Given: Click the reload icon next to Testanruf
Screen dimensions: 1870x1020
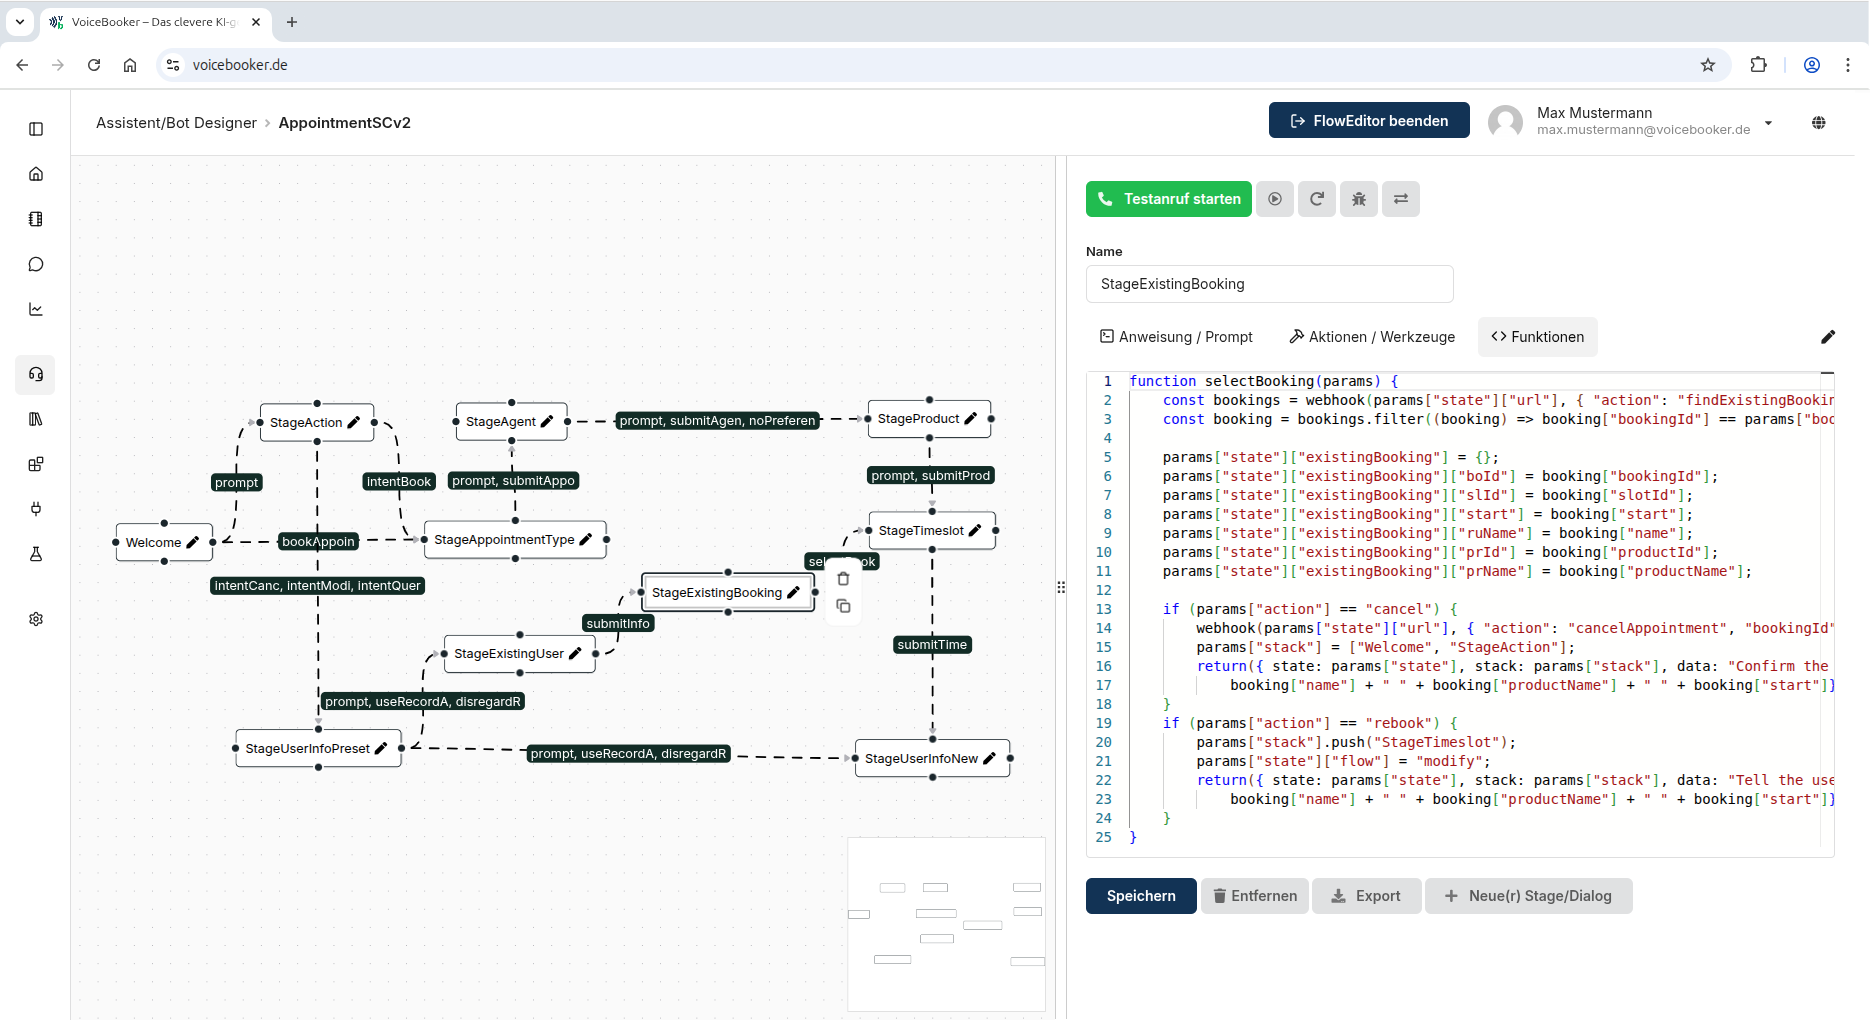Looking at the screenshot, I should click(1316, 199).
